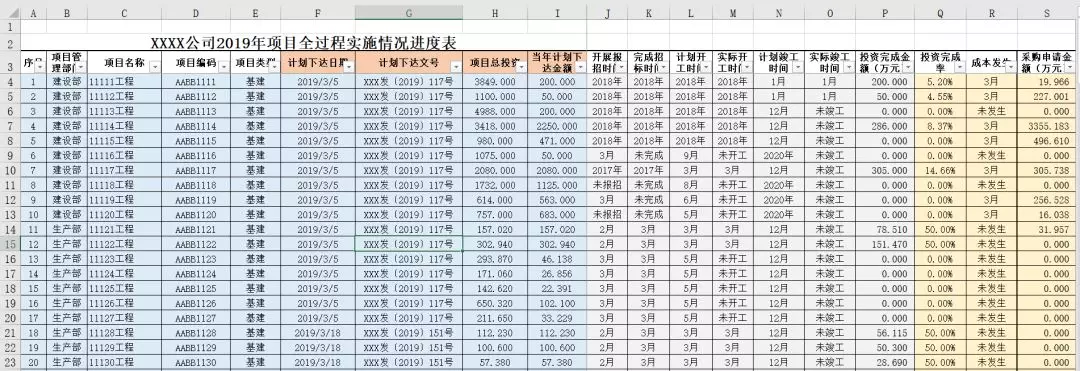This screenshot has width=1080, height=371.
Task: Select cell 11127工程
Action: [125, 319]
